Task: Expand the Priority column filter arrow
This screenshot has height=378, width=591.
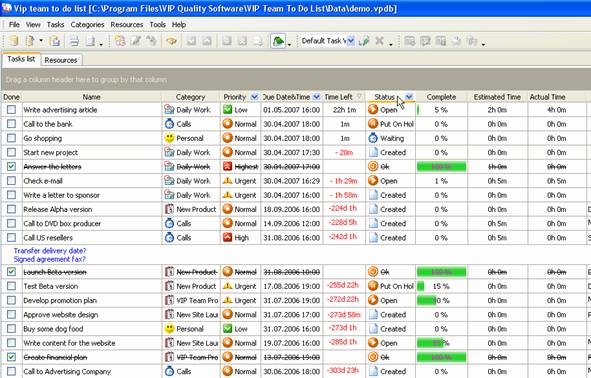Action: (x=254, y=97)
